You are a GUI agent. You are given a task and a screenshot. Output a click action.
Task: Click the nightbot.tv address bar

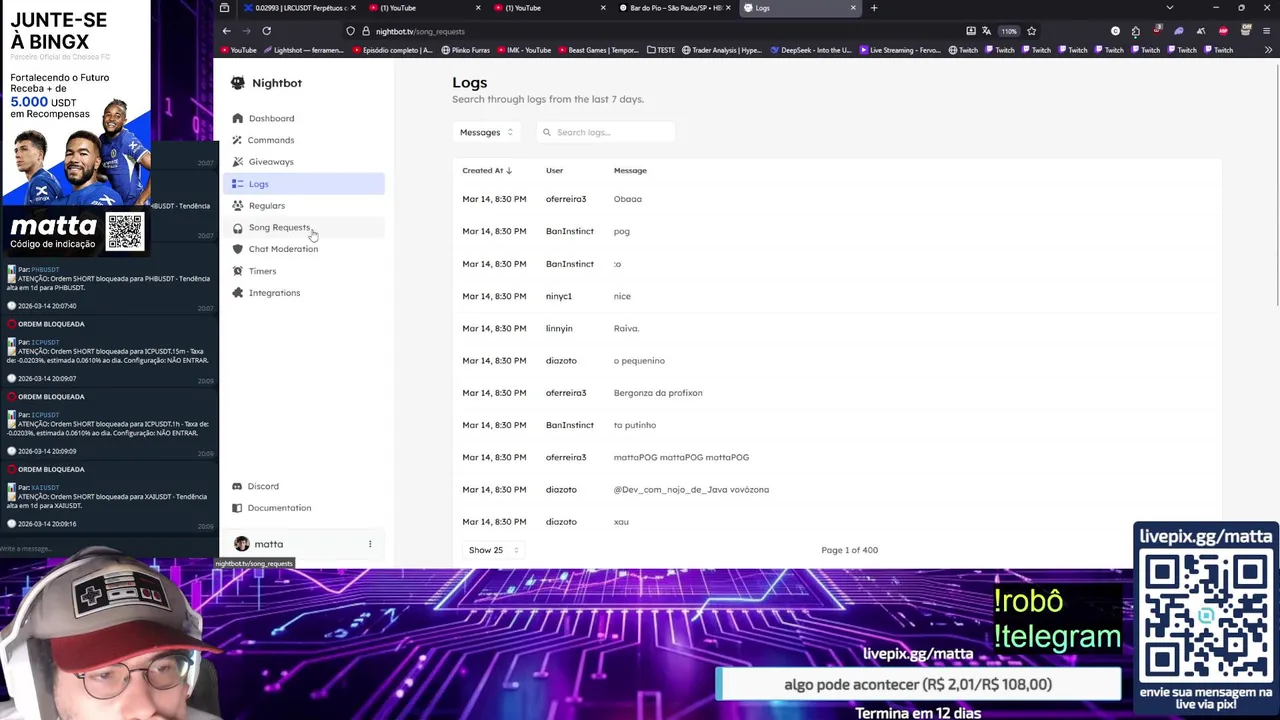coord(655,31)
